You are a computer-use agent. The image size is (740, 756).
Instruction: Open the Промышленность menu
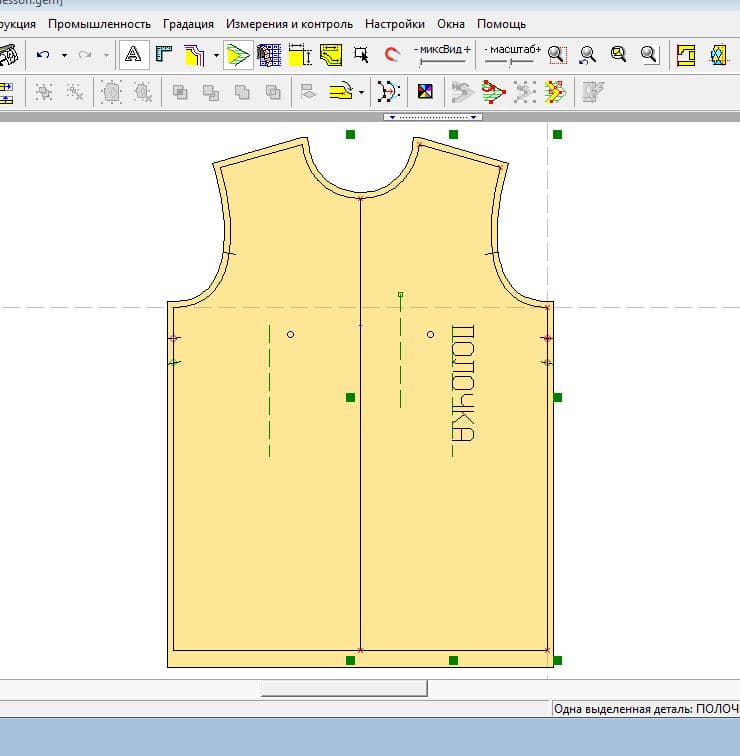click(99, 24)
